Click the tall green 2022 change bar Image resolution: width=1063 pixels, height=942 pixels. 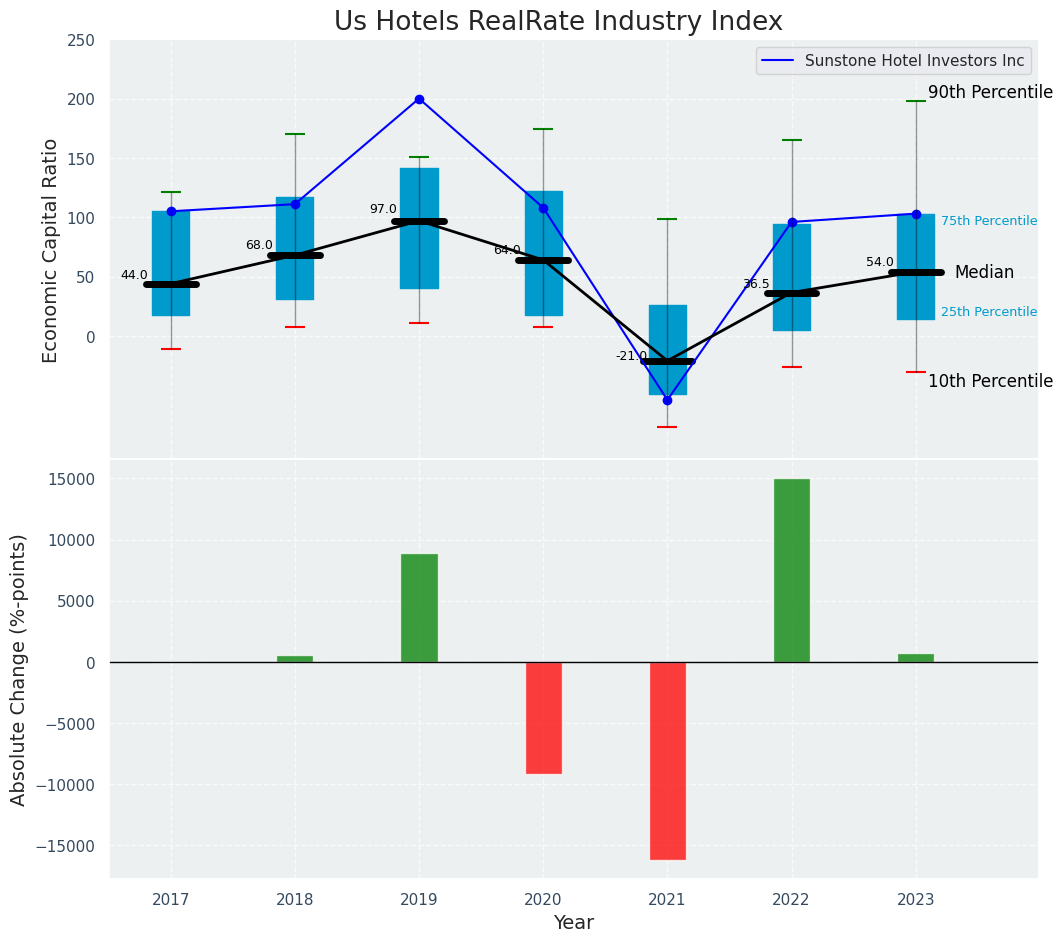(x=791, y=570)
